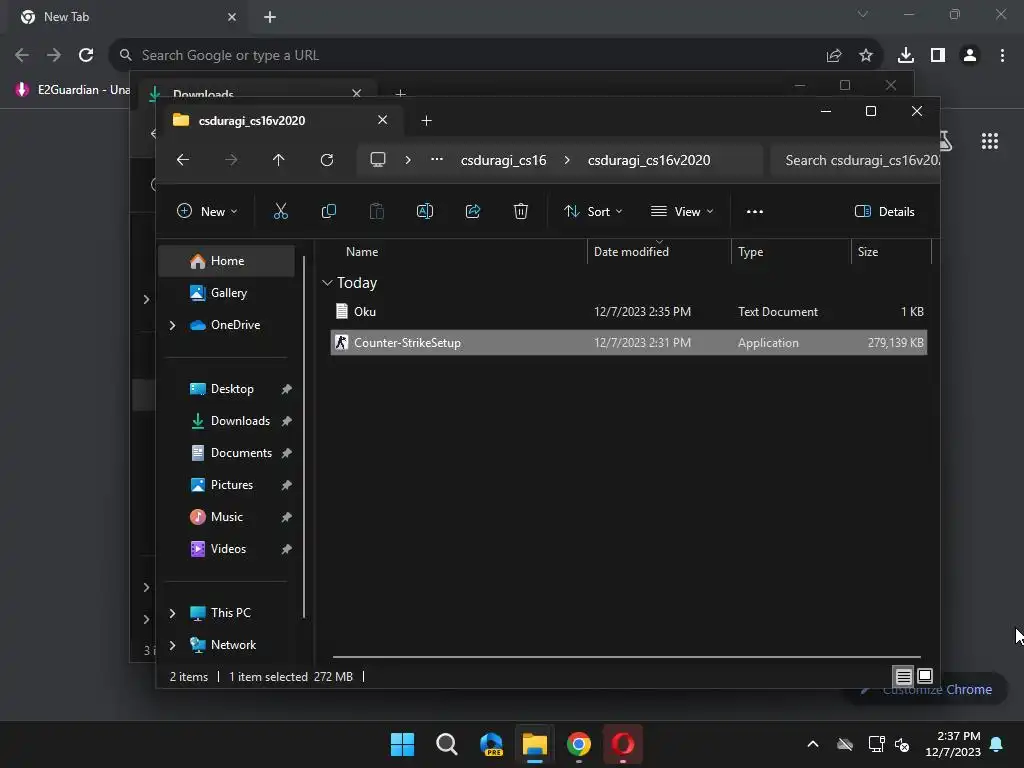Open Gallery in navigation pane
This screenshot has width=1024, height=768.
click(x=227, y=293)
